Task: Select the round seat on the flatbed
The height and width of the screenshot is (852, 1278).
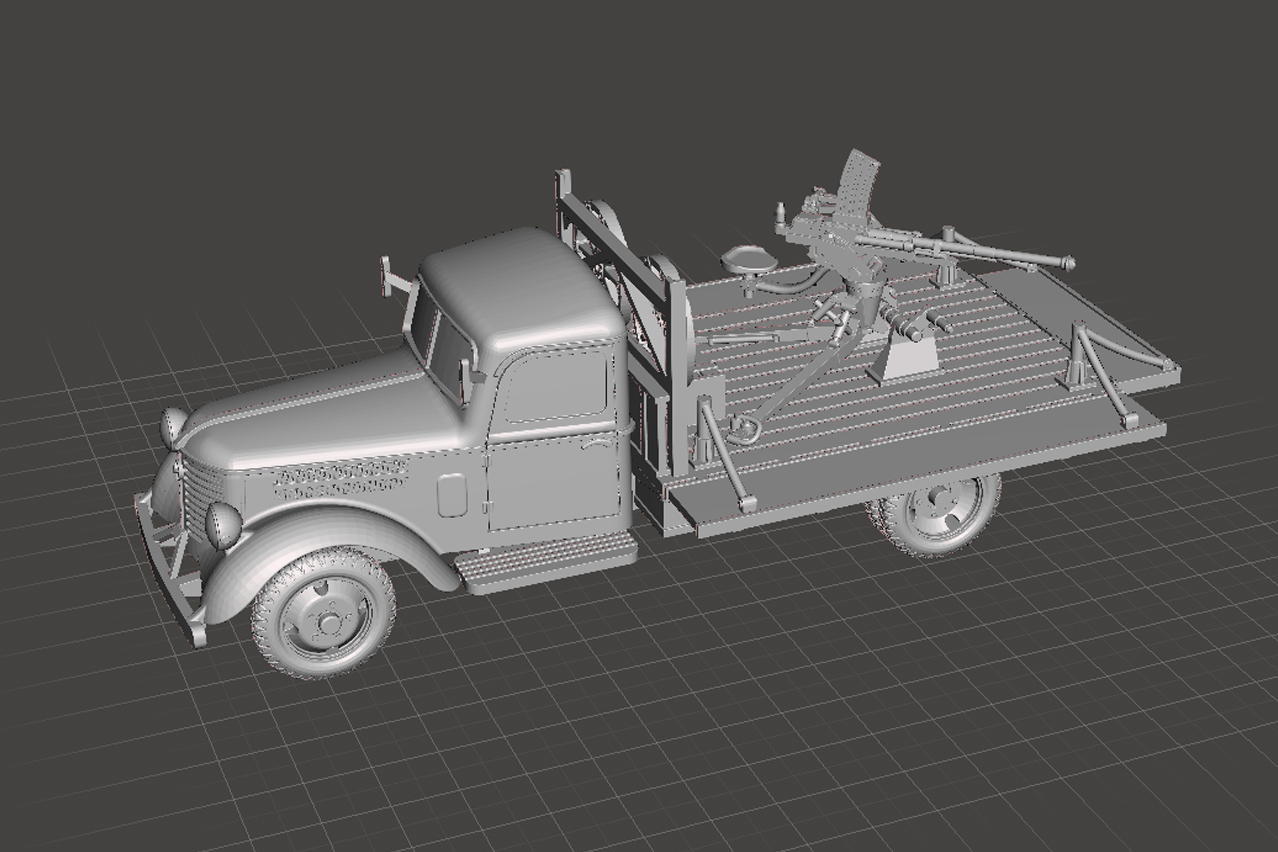Action: (x=748, y=261)
